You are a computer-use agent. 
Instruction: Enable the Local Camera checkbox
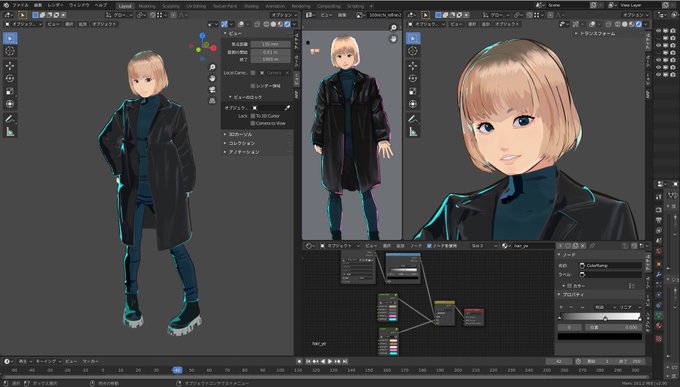253,72
